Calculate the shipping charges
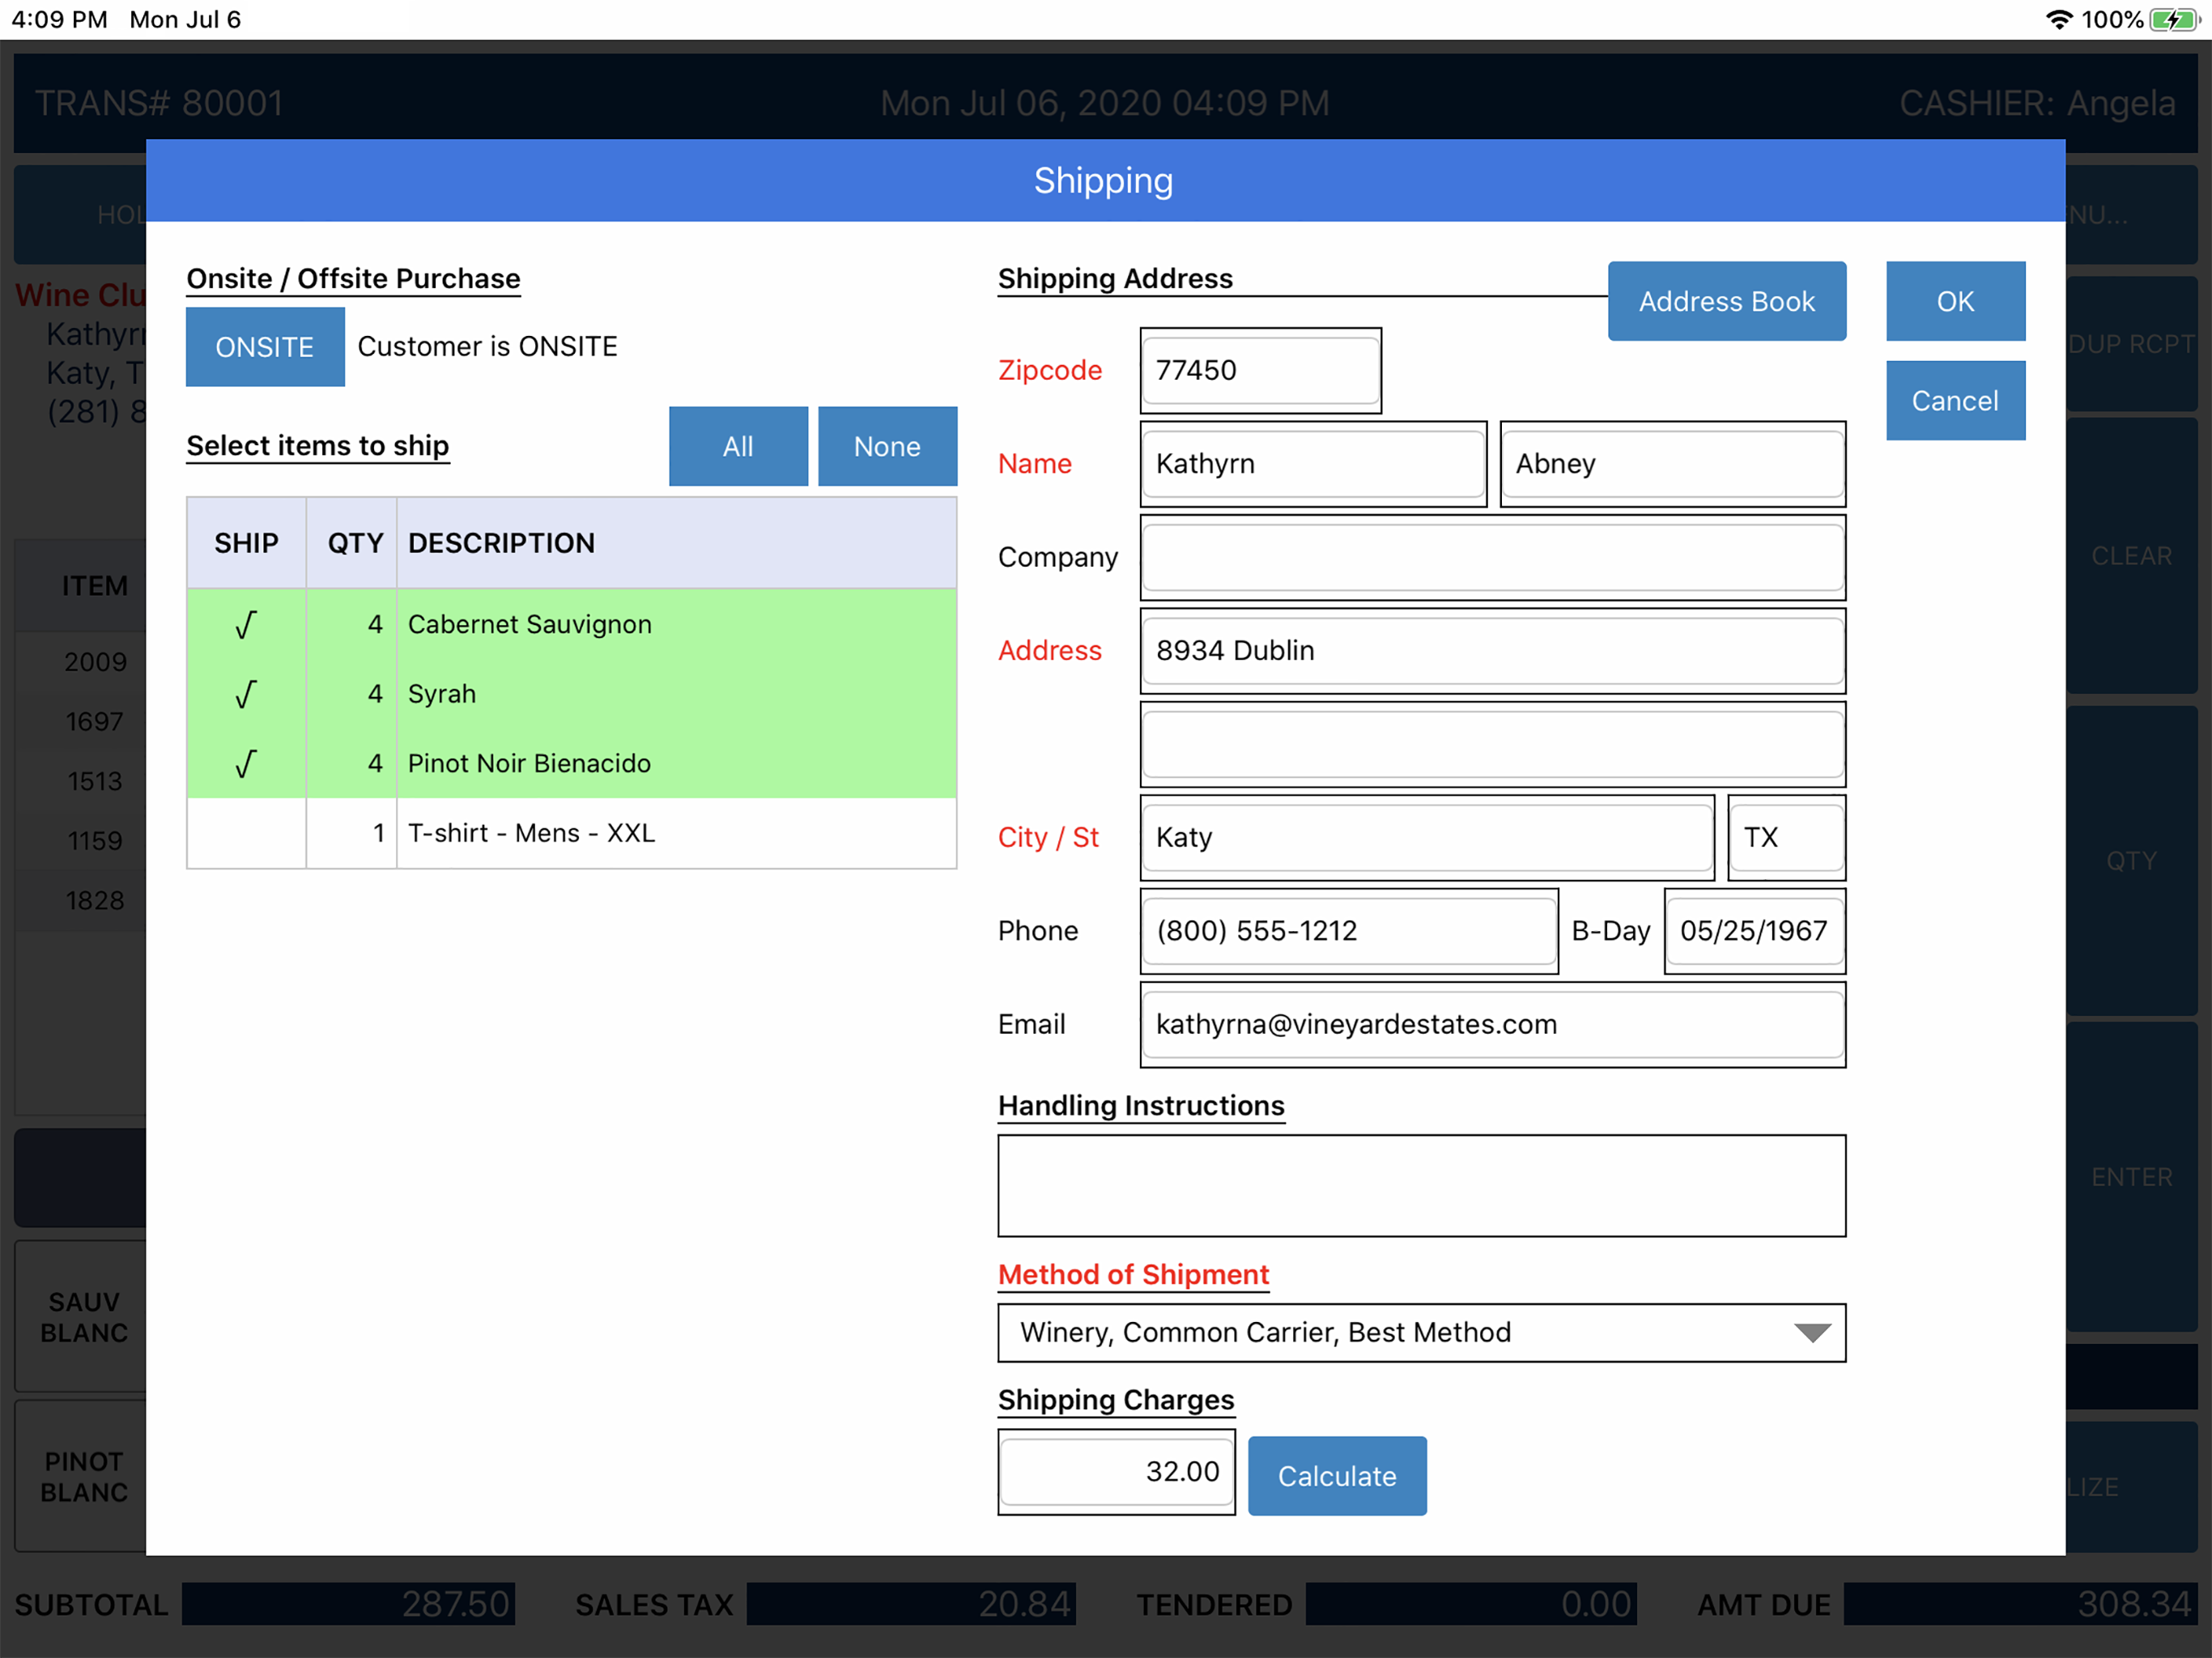The width and height of the screenshot is (2212, 1658). 1337,1476
